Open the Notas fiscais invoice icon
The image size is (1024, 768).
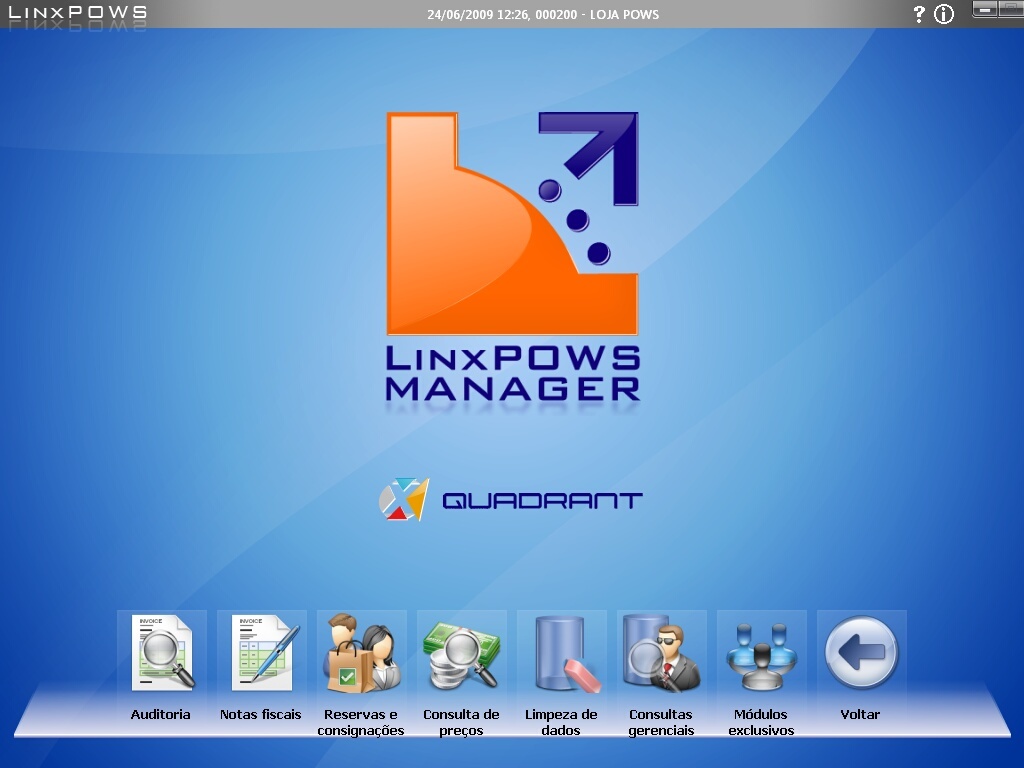(x=264, y=652)
